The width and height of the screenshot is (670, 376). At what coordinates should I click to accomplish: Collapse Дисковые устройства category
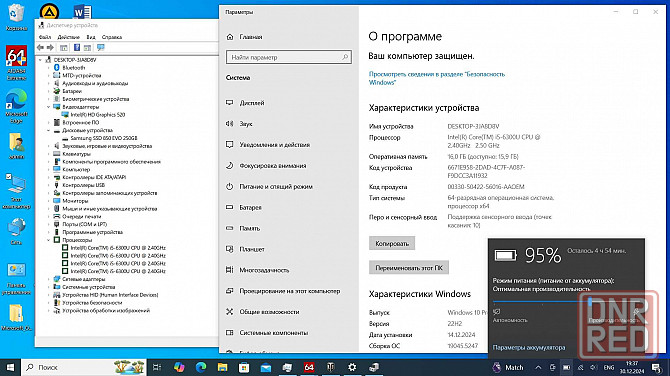pyautogui.click(x=48, y=130)
